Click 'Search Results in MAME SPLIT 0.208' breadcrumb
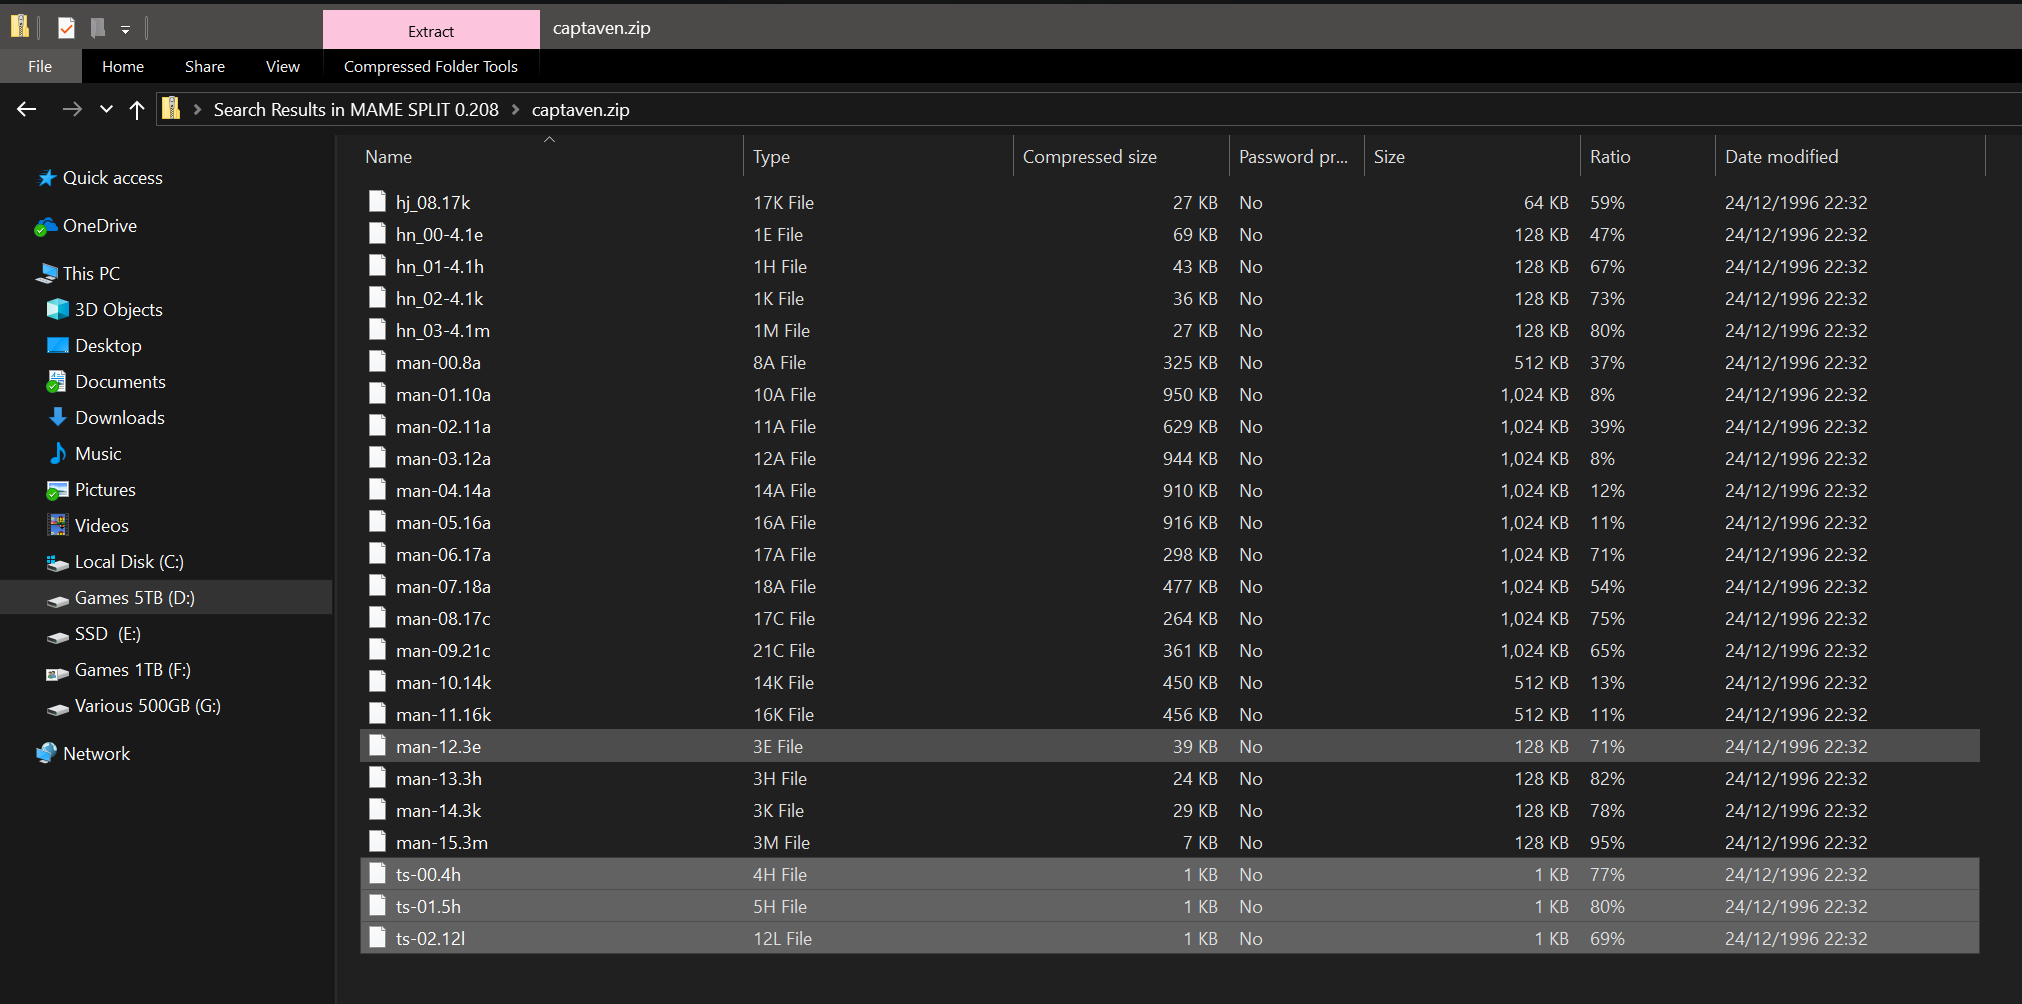This screenshot has height=1004, width=2022. point(356,109)
